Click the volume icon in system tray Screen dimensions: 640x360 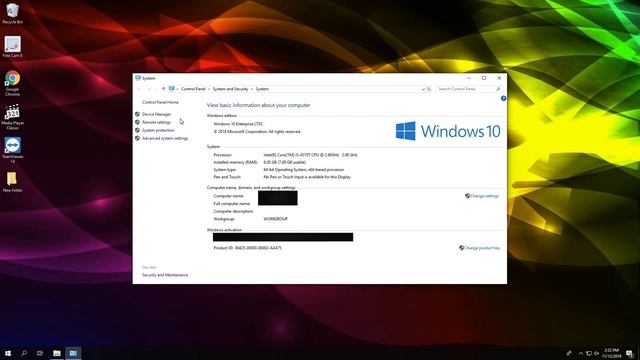(x=596, y=353)
